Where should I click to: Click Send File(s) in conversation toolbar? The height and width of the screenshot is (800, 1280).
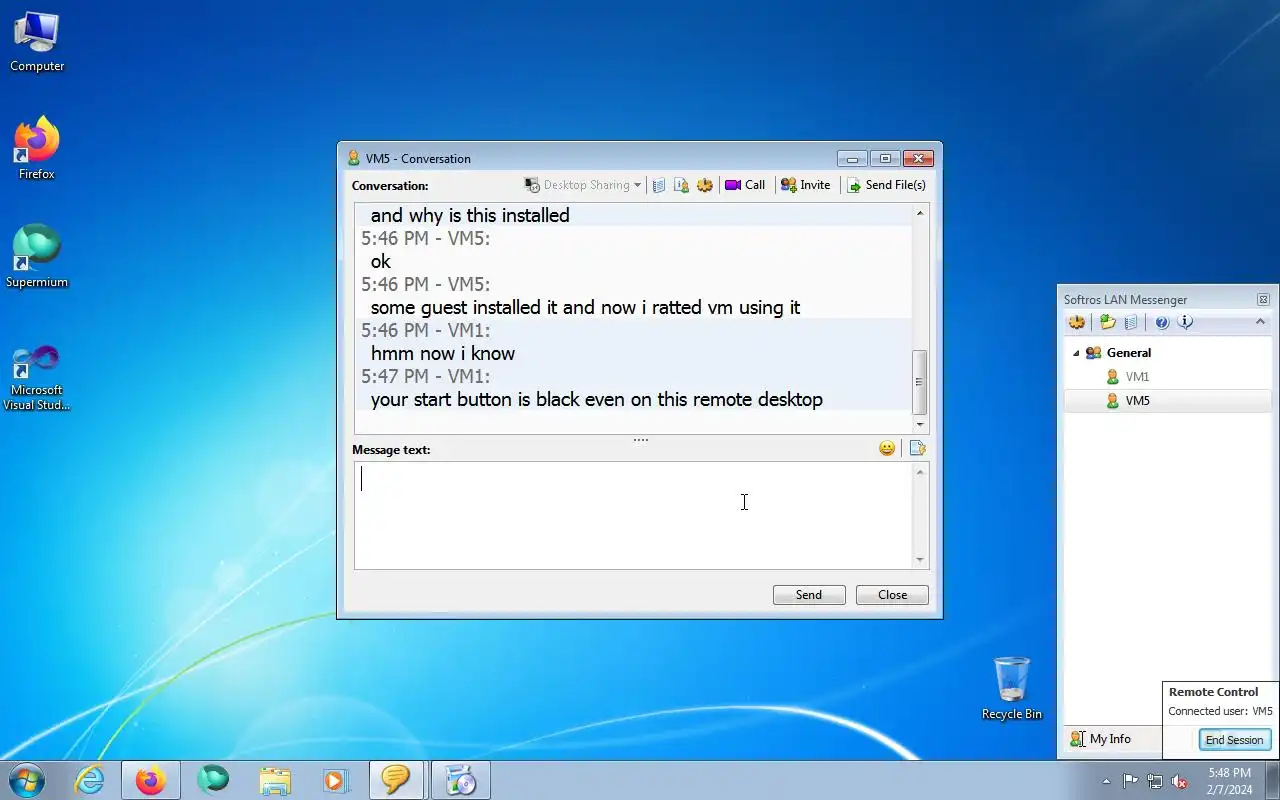[x=886, y=185]
